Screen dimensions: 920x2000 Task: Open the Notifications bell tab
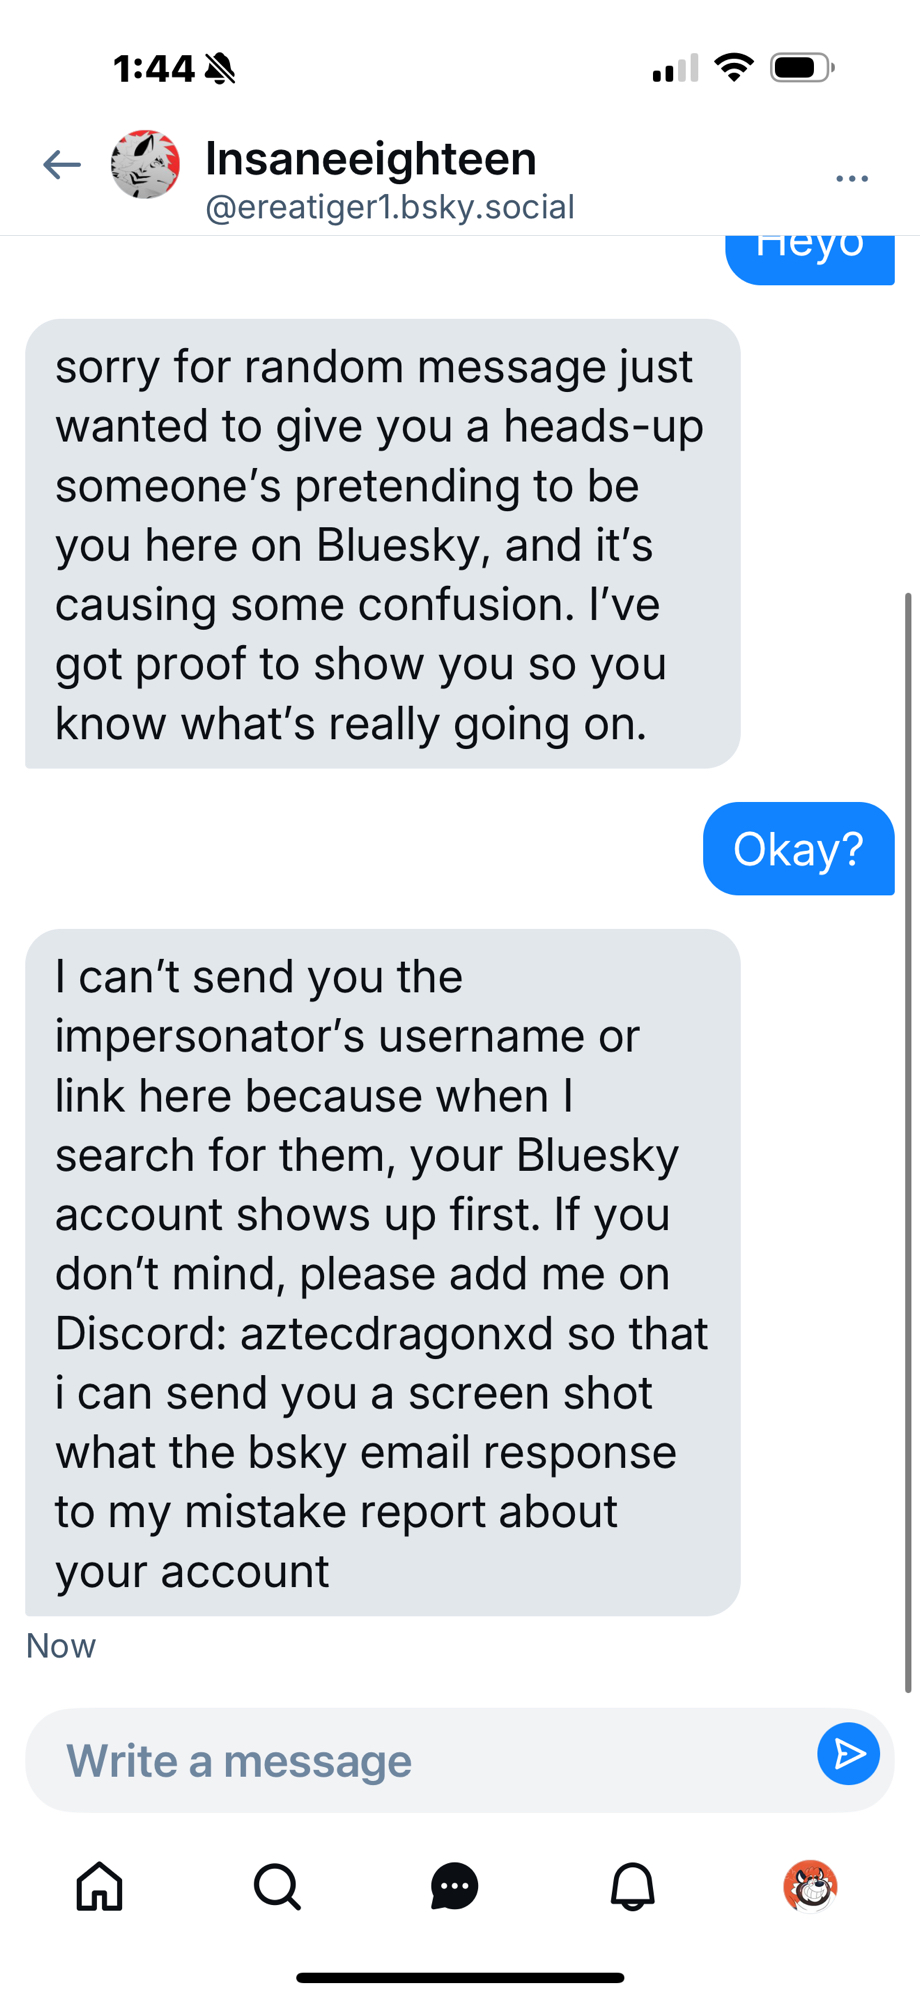point(632,1887)
